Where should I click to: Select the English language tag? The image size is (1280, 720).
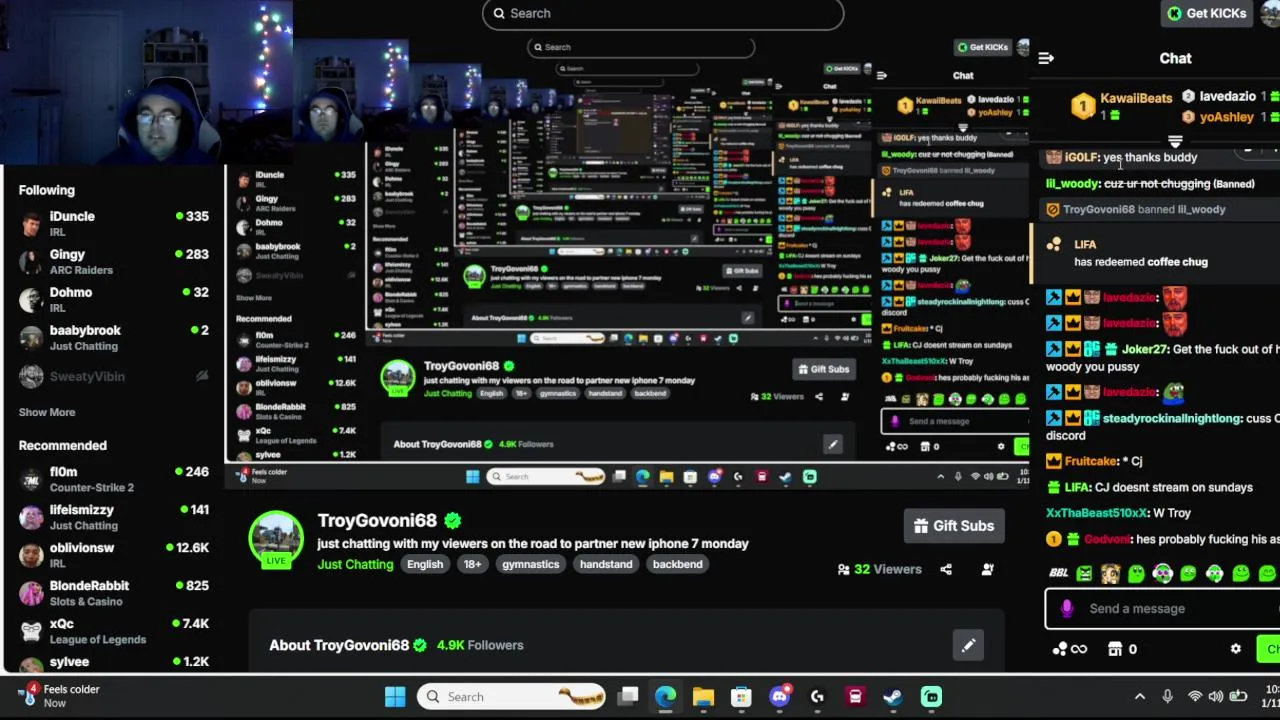[x=424, y=564]
